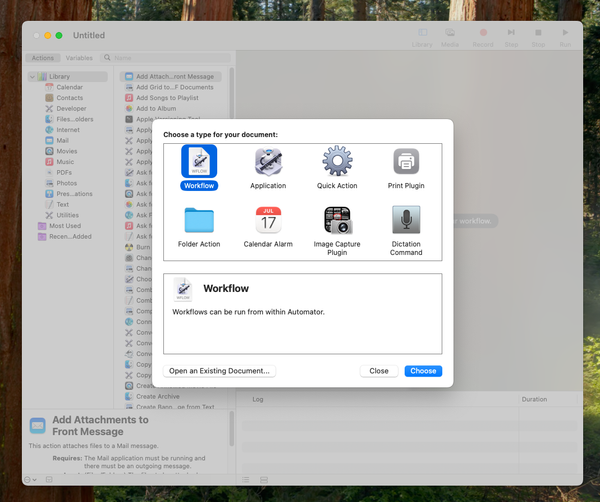Open the bottom-left options dropdown menu
Screen dimensions: 600x502
(30, 479)
